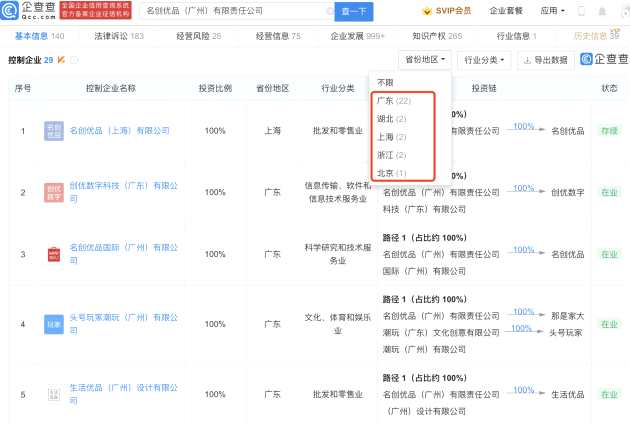Collapse the 省份地区 filter dropdown

tap(425, 60)
